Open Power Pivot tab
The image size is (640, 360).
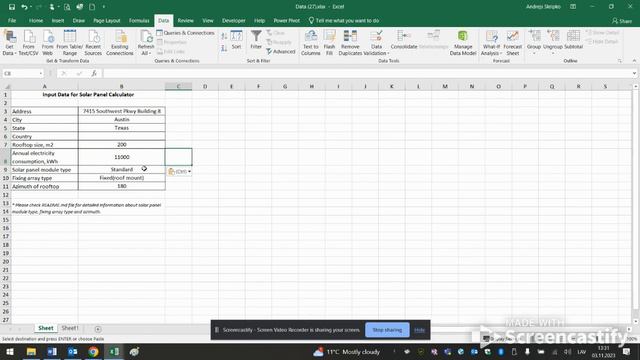287,20
